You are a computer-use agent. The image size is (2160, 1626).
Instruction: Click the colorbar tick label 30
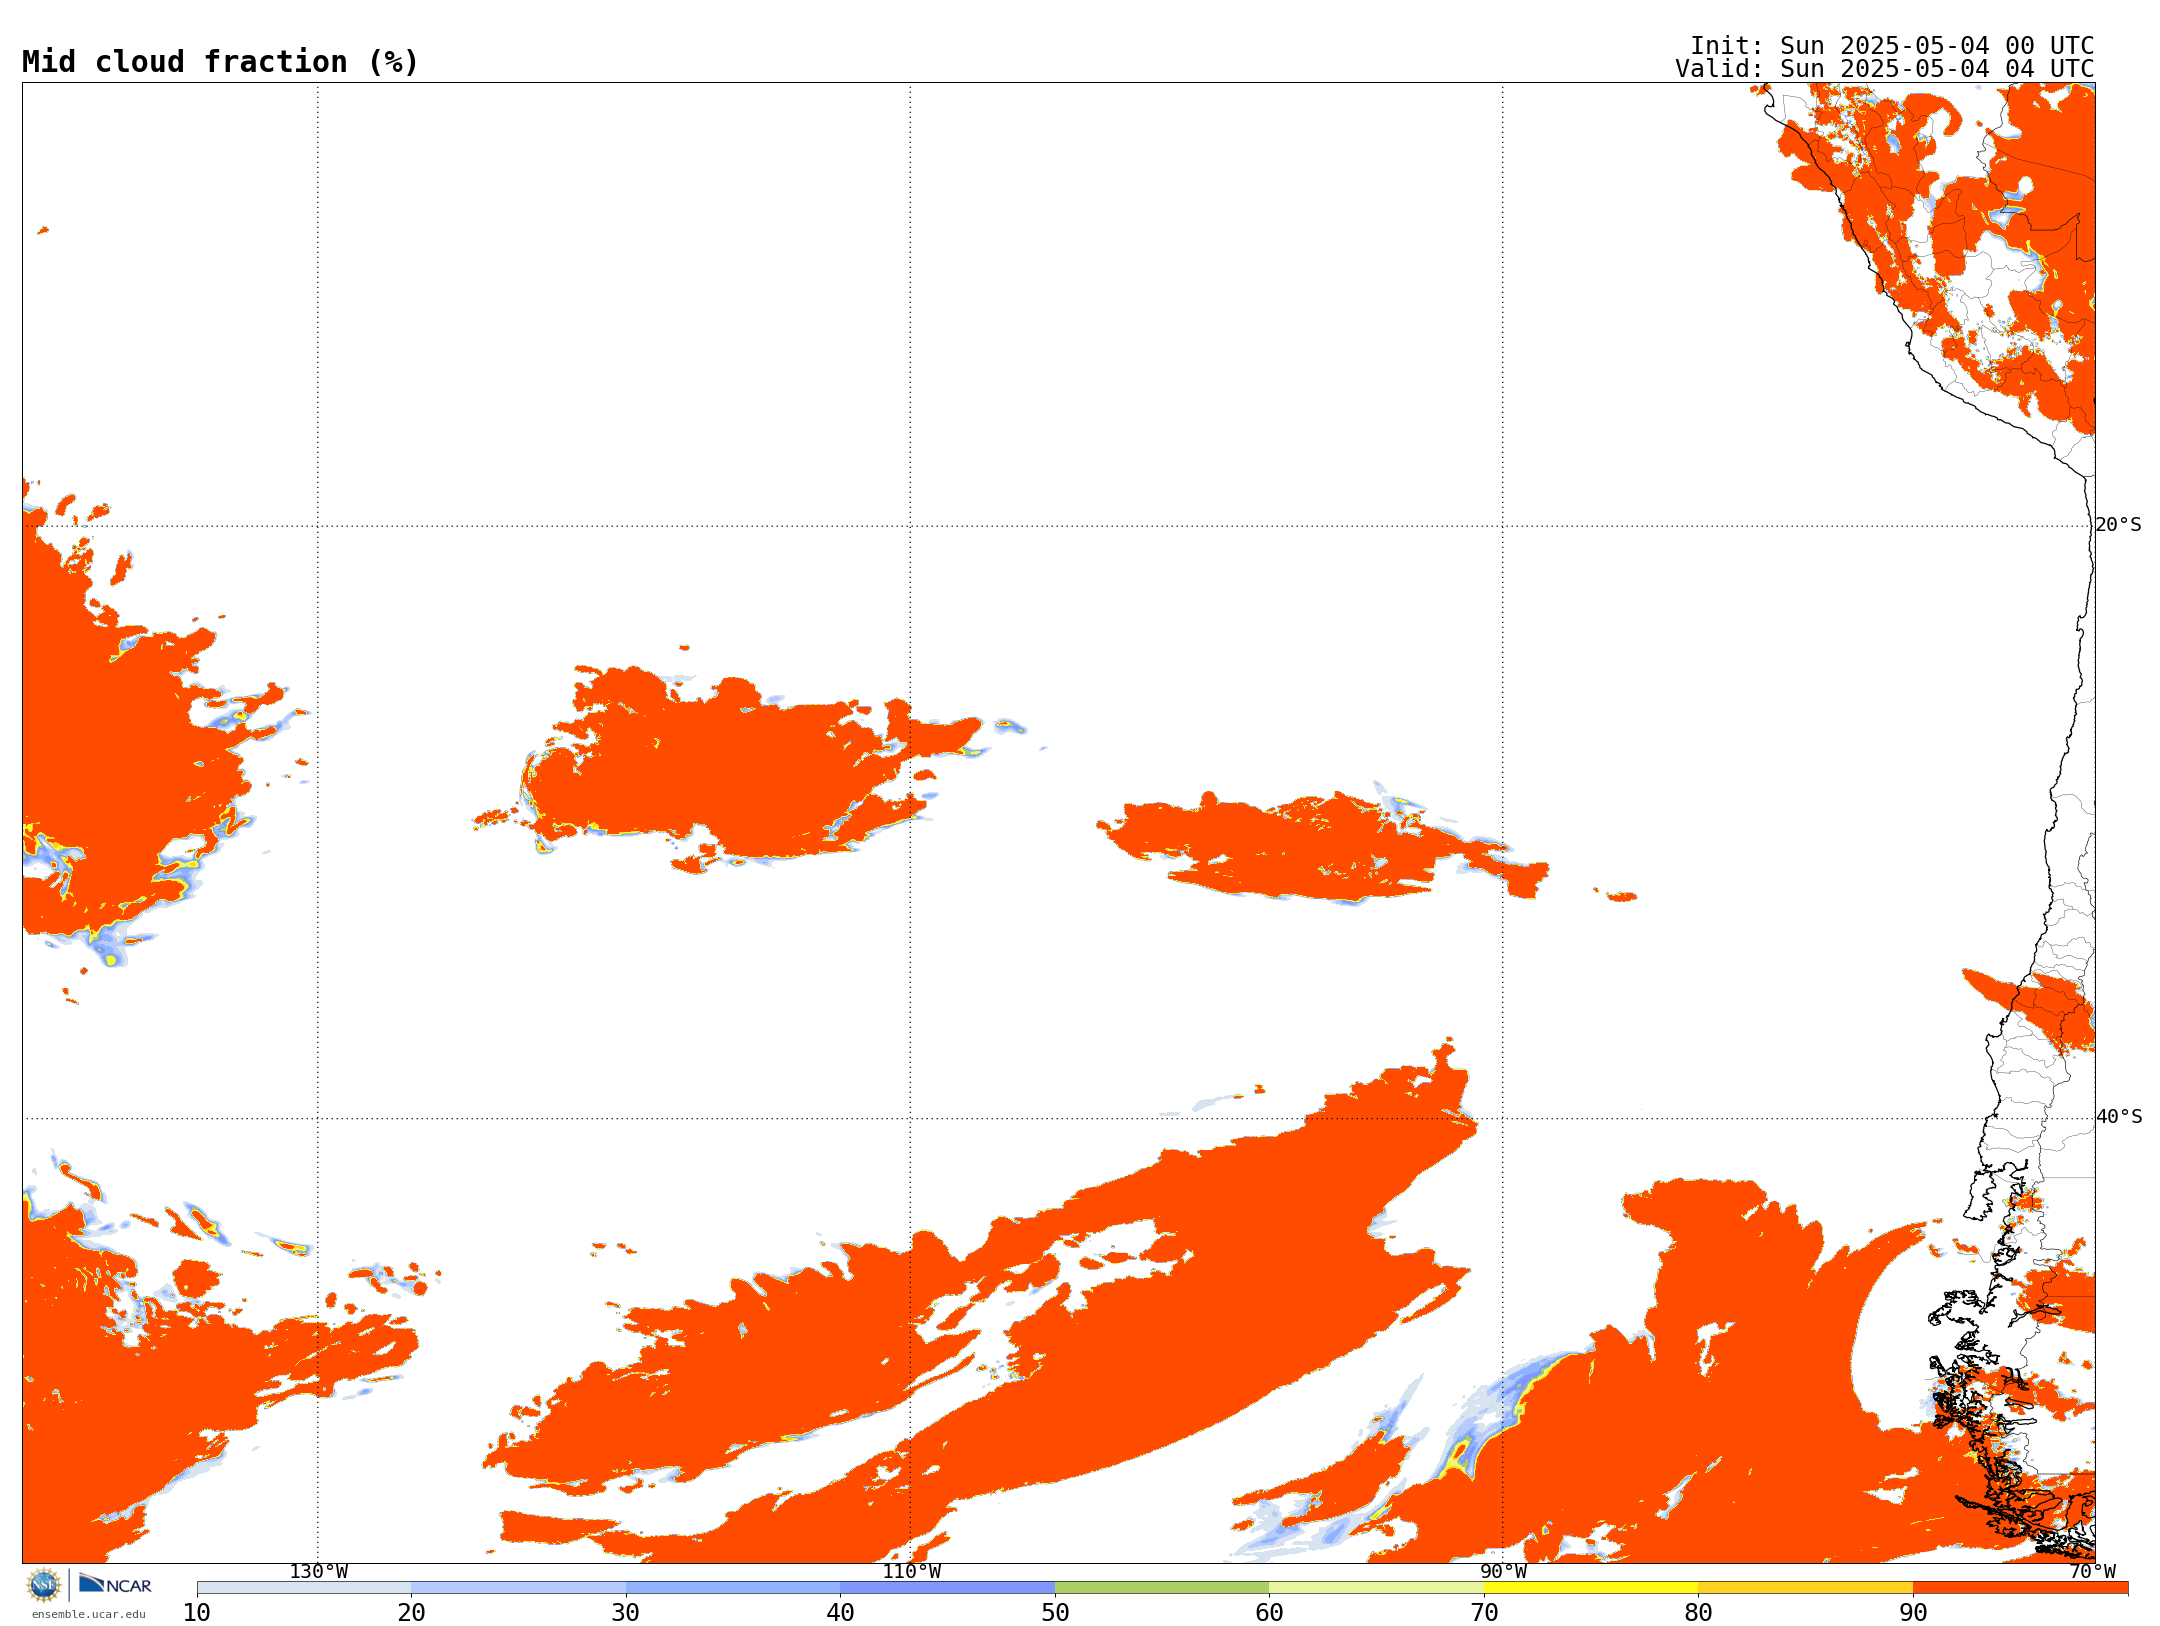point(626,1613)
